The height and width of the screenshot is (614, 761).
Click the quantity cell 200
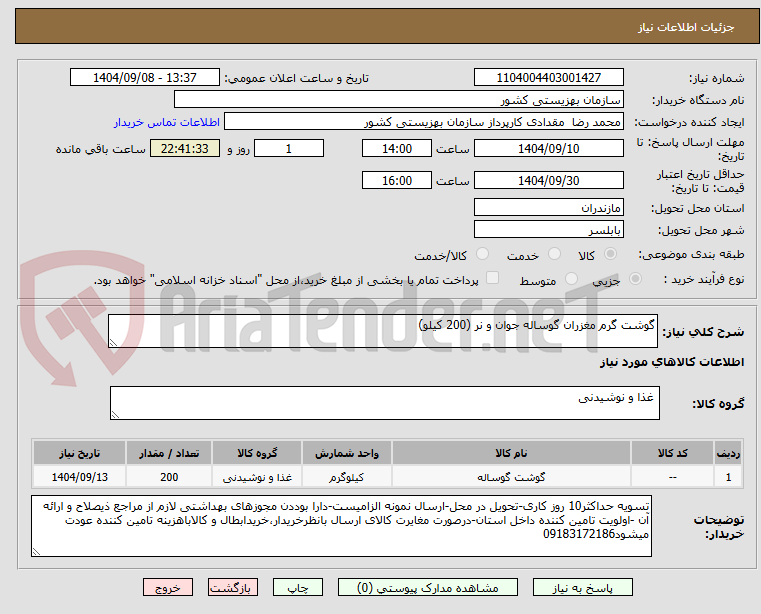click(x=169, y=477)
